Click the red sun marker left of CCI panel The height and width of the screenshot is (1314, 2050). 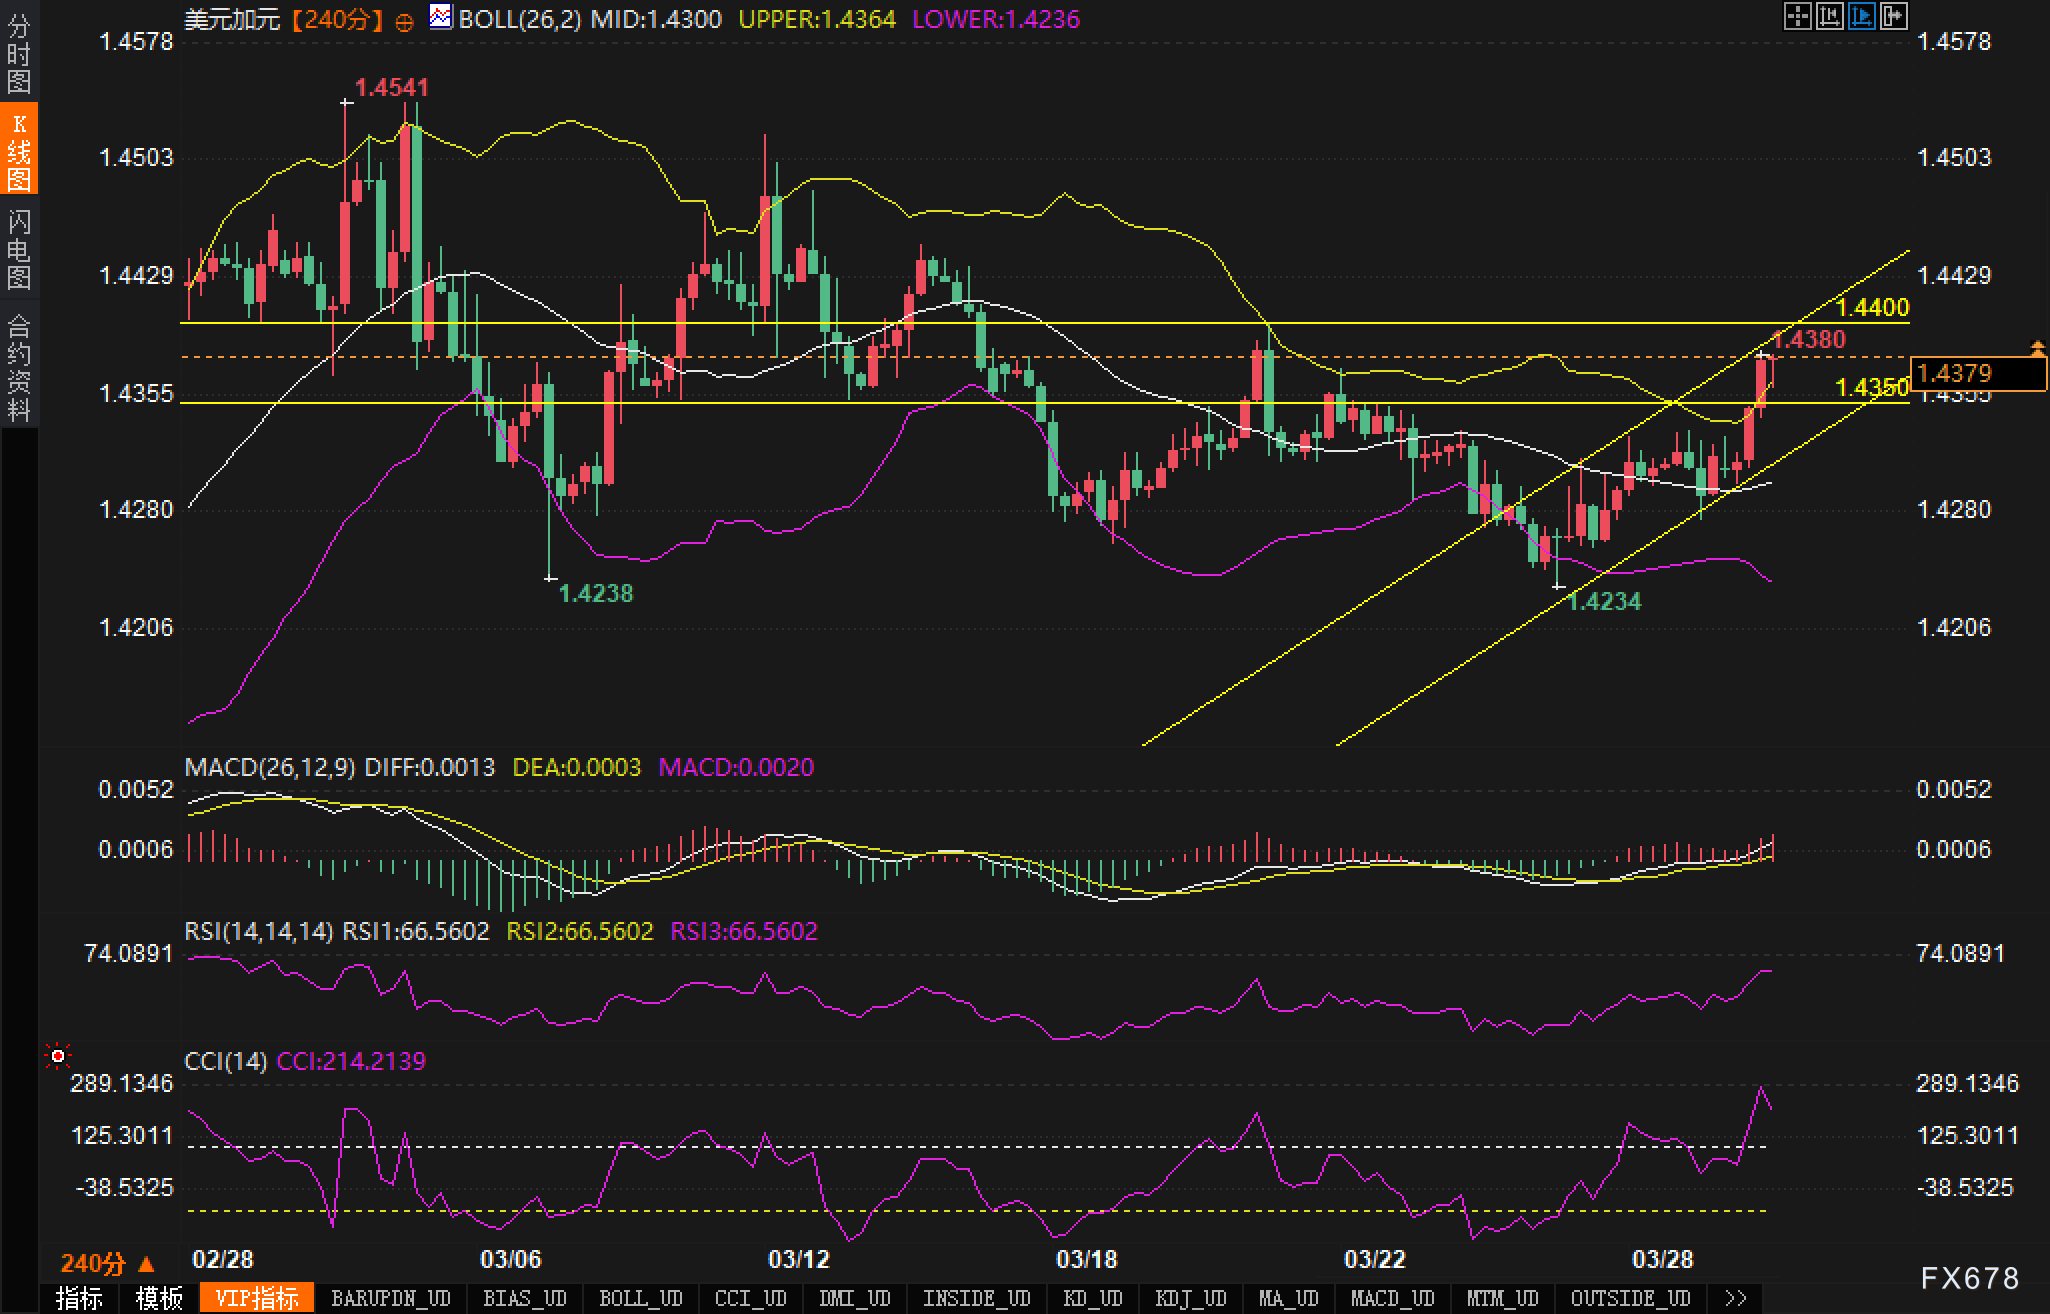tap(58, 1056)
